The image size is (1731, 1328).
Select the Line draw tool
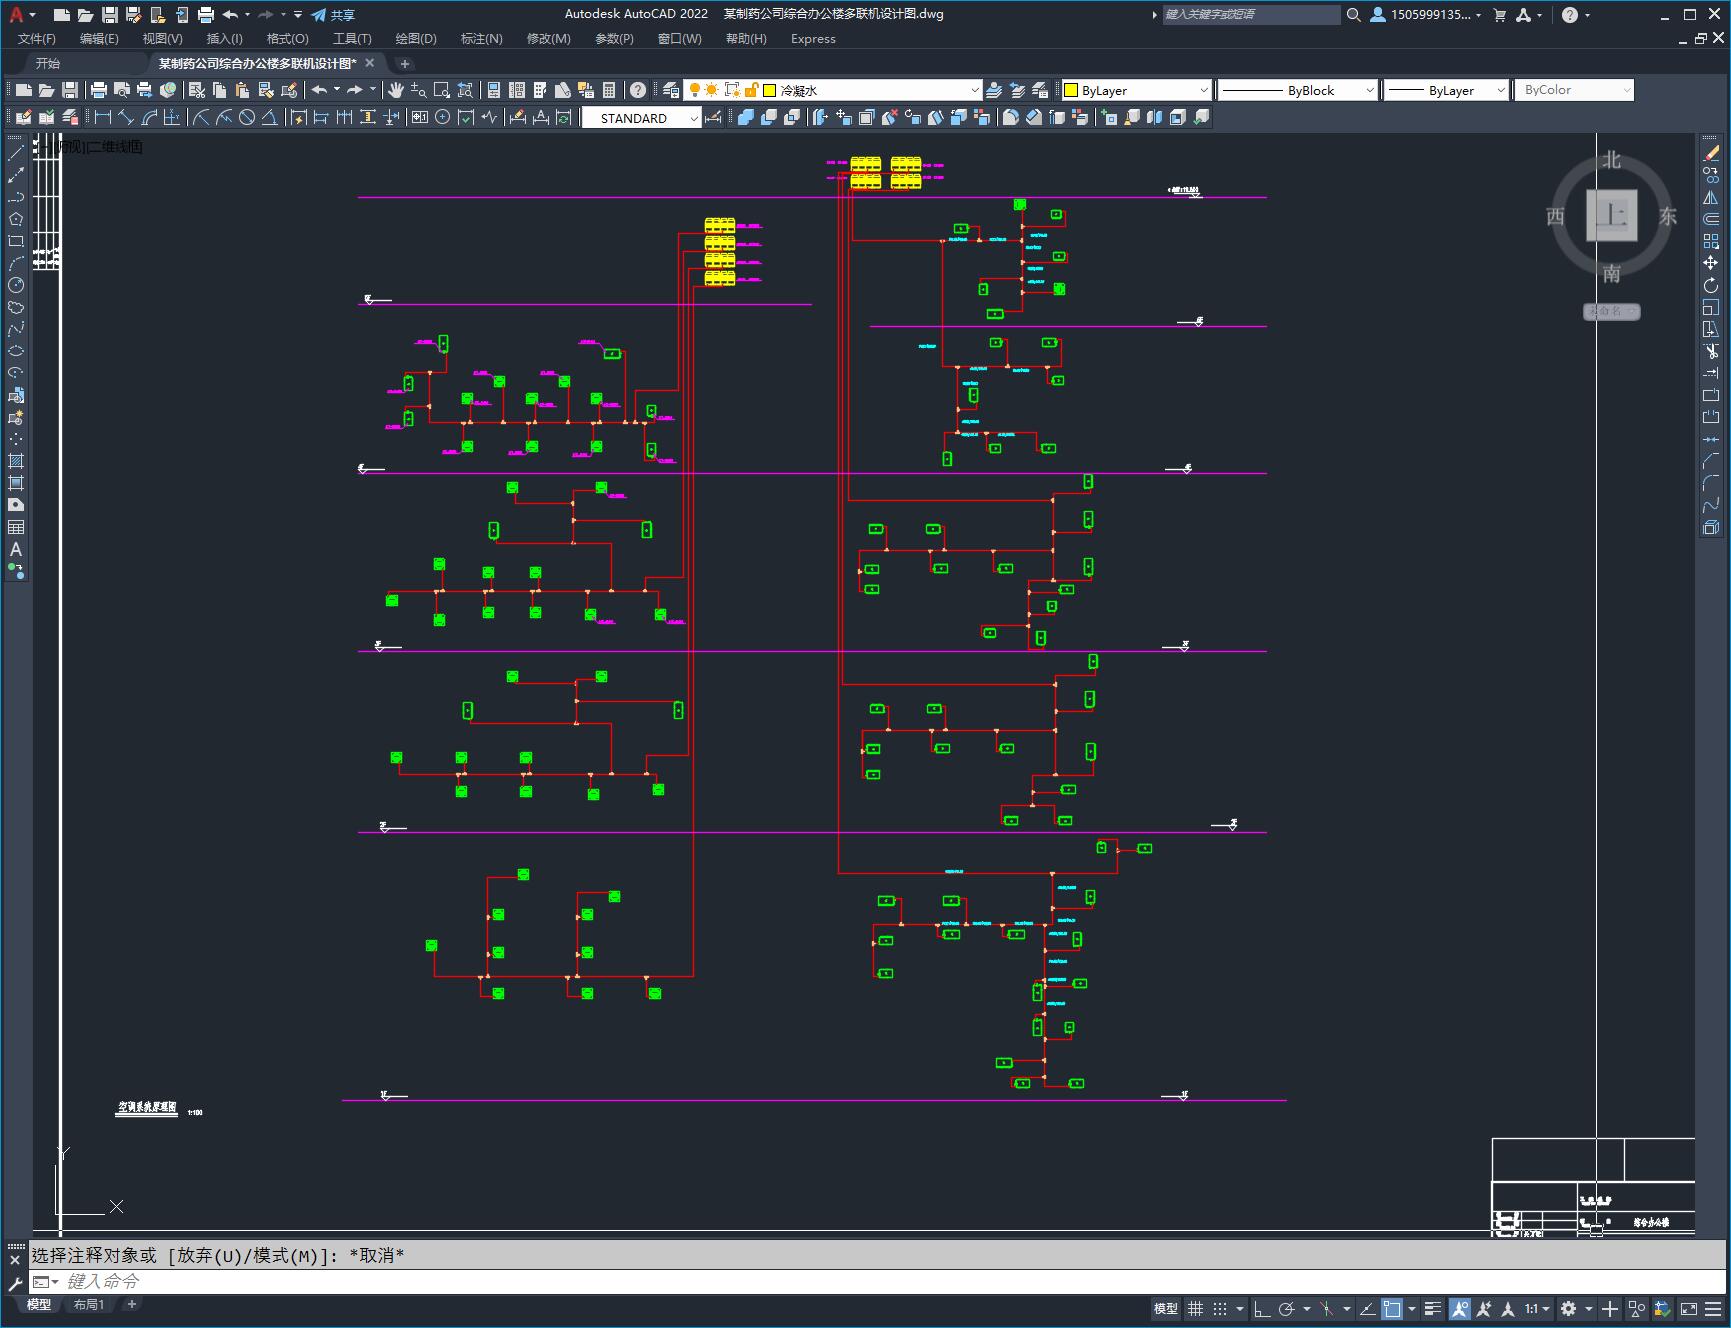coord(16,153)
